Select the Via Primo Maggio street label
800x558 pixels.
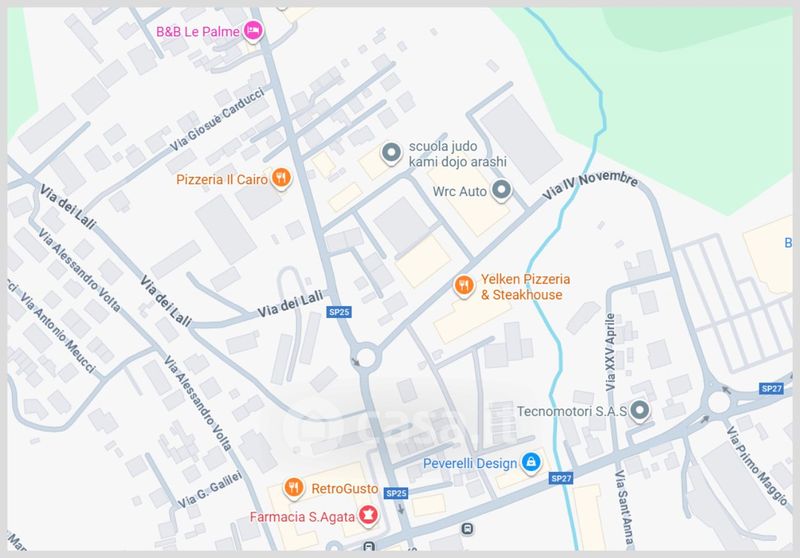(757, 466)
